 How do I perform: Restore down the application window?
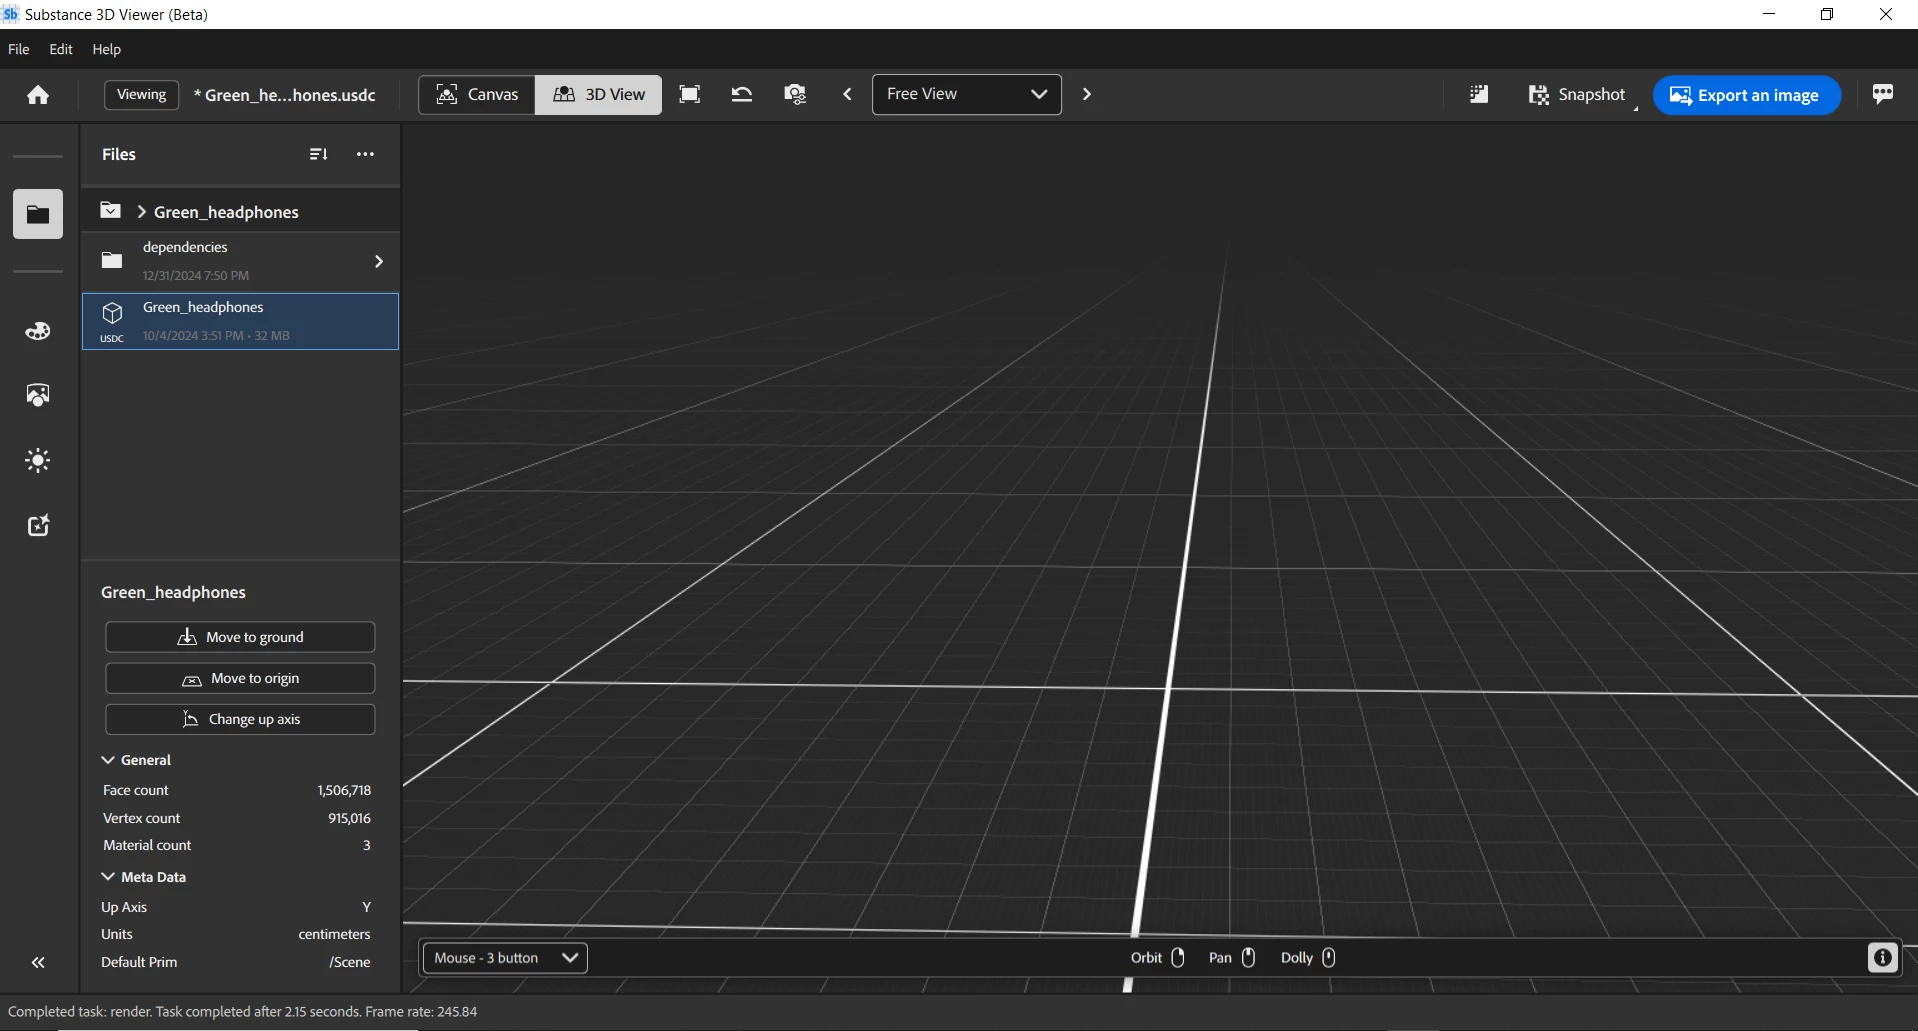tap(1827, 14)
